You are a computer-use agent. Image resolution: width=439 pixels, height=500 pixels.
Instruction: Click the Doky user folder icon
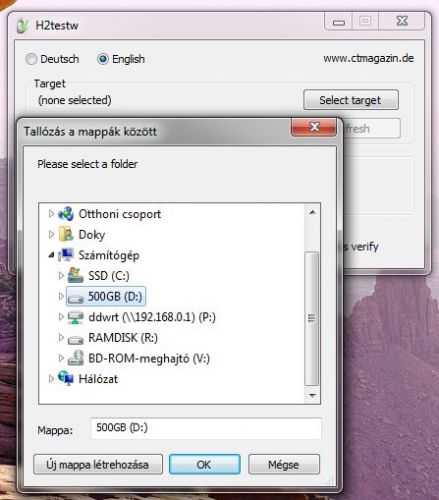66,234
